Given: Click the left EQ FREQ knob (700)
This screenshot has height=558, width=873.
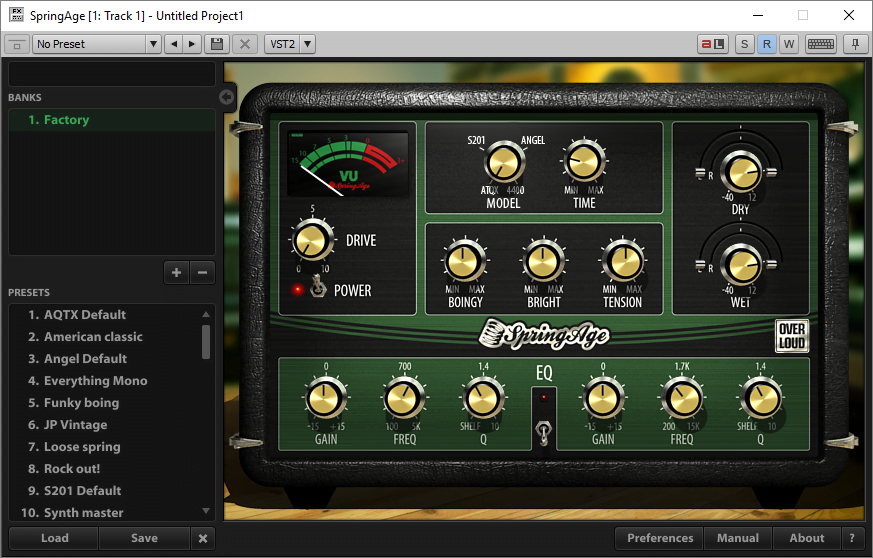Looking at the screenshot, I should click(404, 399).
